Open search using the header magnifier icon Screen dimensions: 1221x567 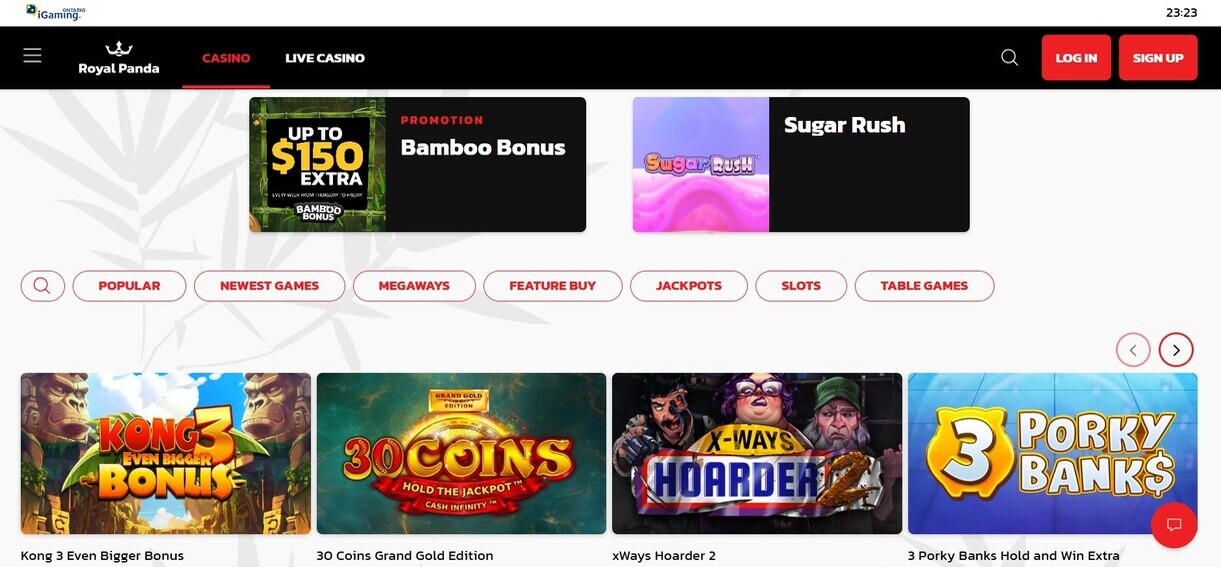click(x=1010, y=58)
